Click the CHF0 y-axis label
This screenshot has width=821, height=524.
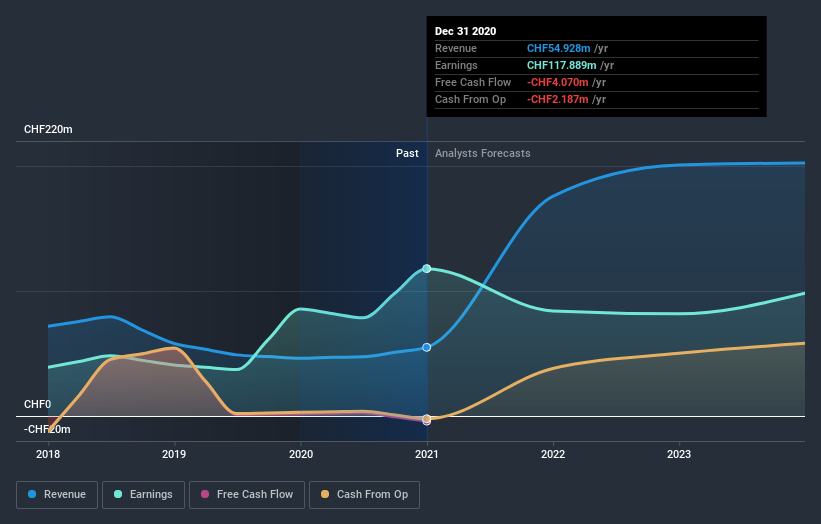(38, 404)
